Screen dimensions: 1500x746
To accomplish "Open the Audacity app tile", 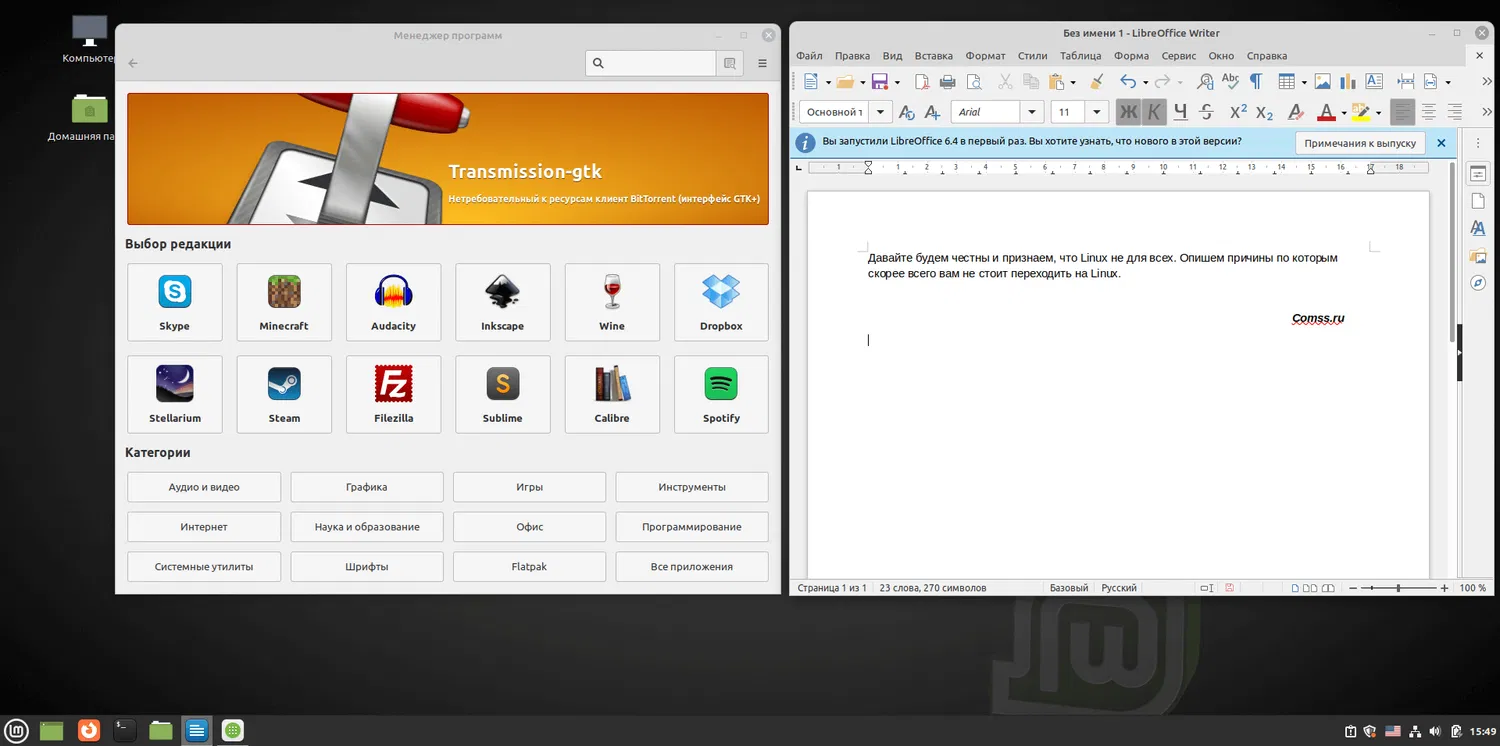I will [393, 302].
